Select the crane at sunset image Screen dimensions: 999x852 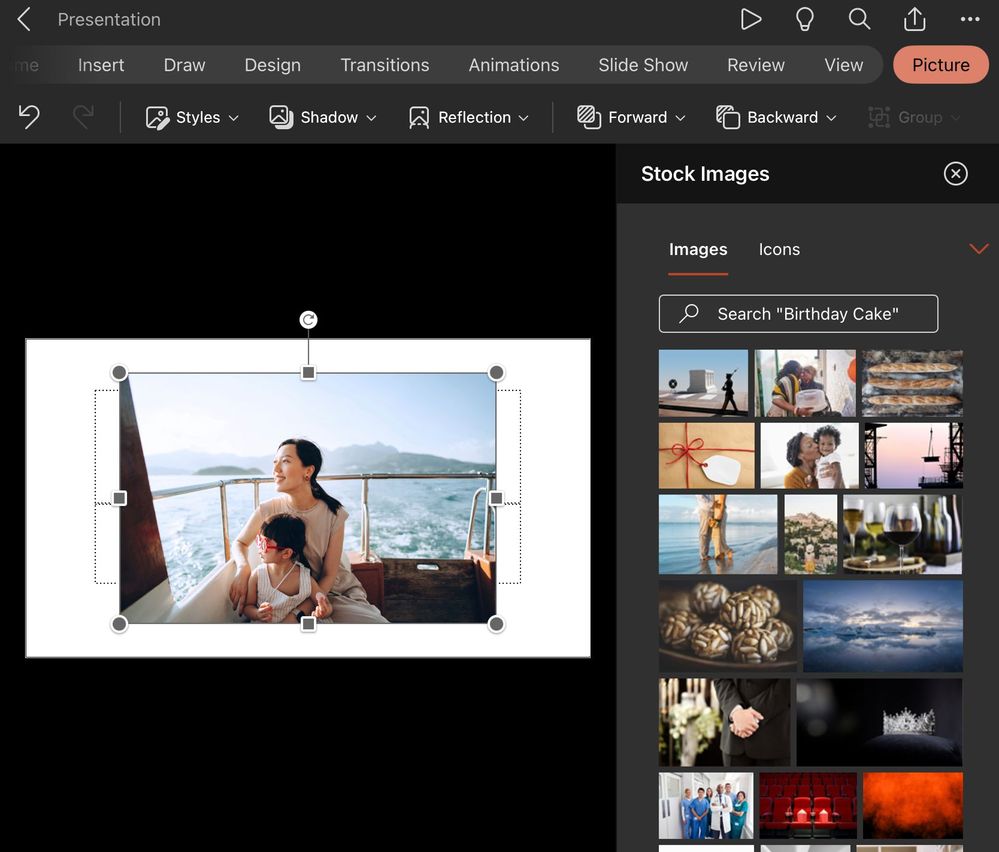pos(914,456)
